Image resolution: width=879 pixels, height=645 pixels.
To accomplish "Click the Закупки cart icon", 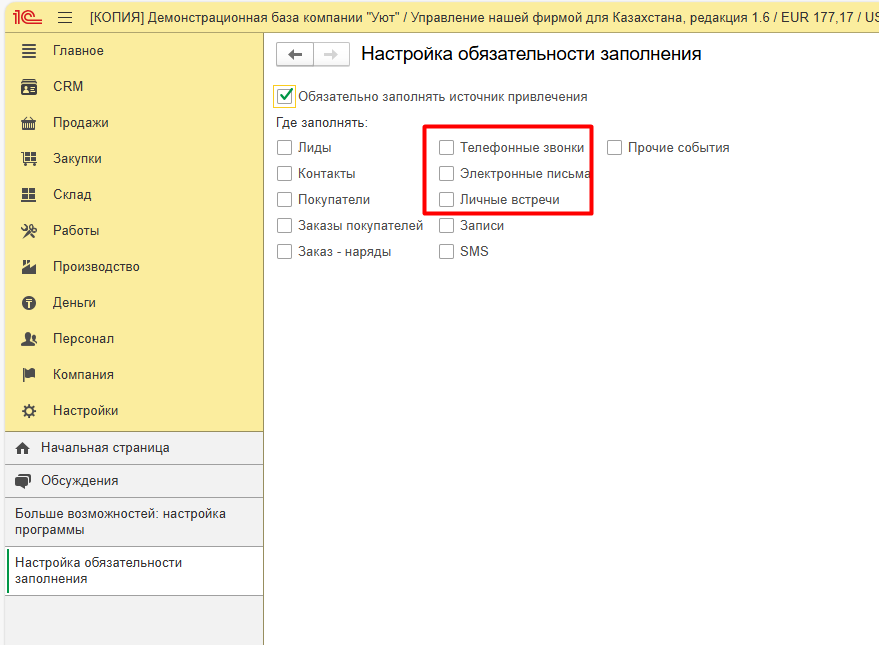I will [29, 159].
